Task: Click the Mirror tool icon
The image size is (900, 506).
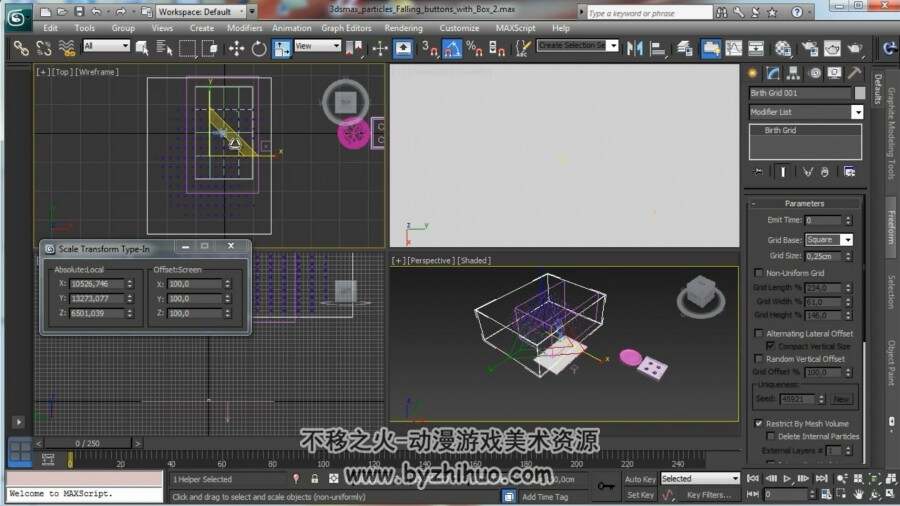Action: point(634,48)
